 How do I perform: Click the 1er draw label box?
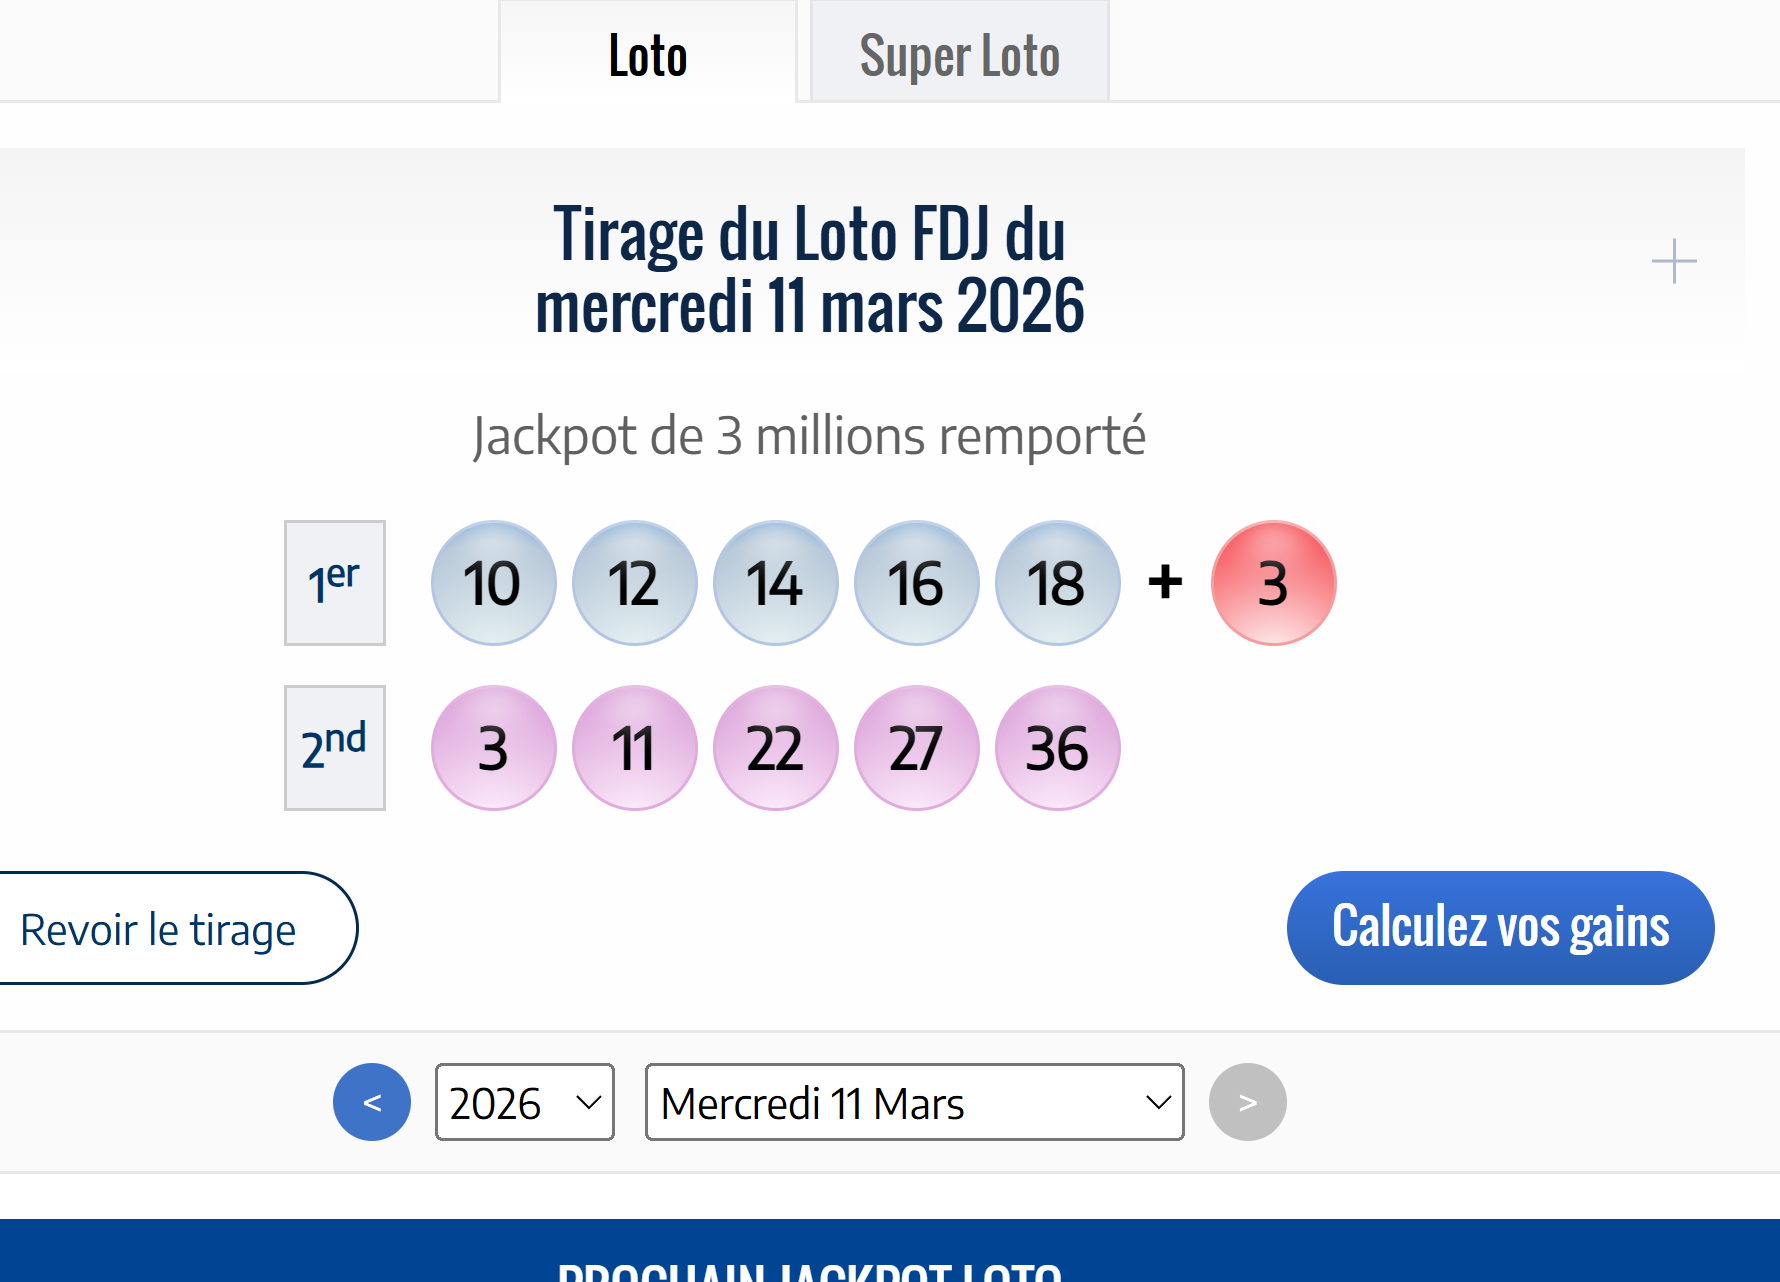pos(335,583)
